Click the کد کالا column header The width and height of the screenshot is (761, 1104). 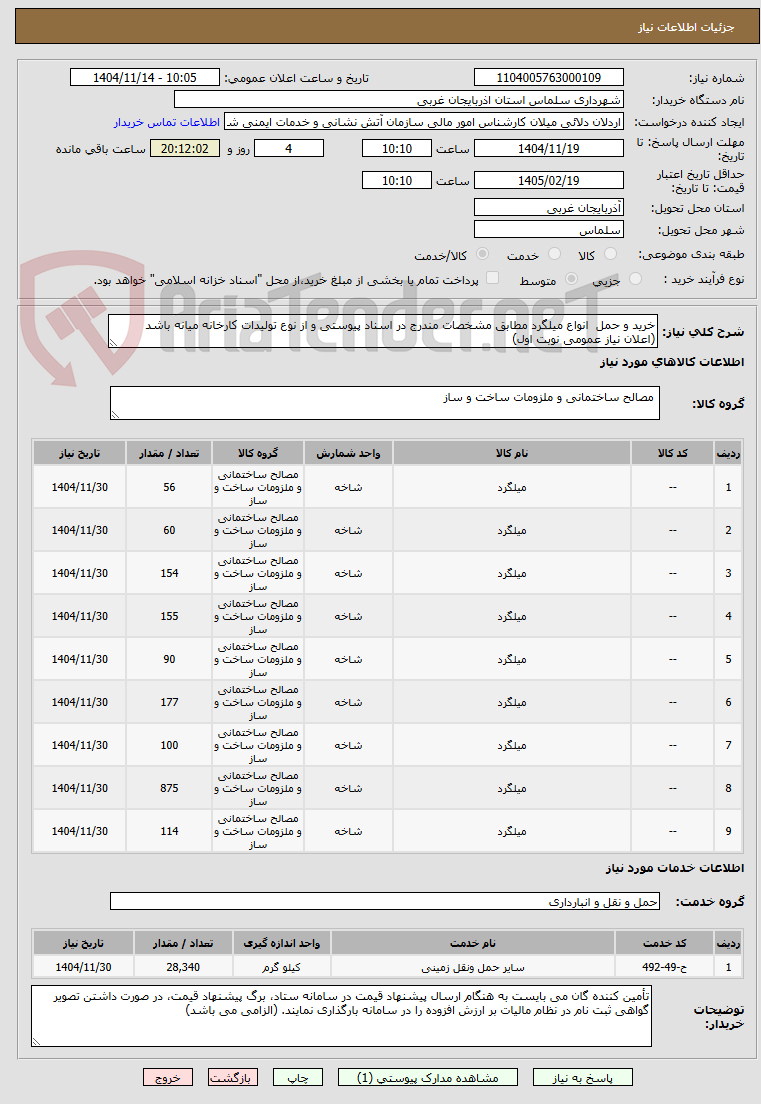[672, 453]
